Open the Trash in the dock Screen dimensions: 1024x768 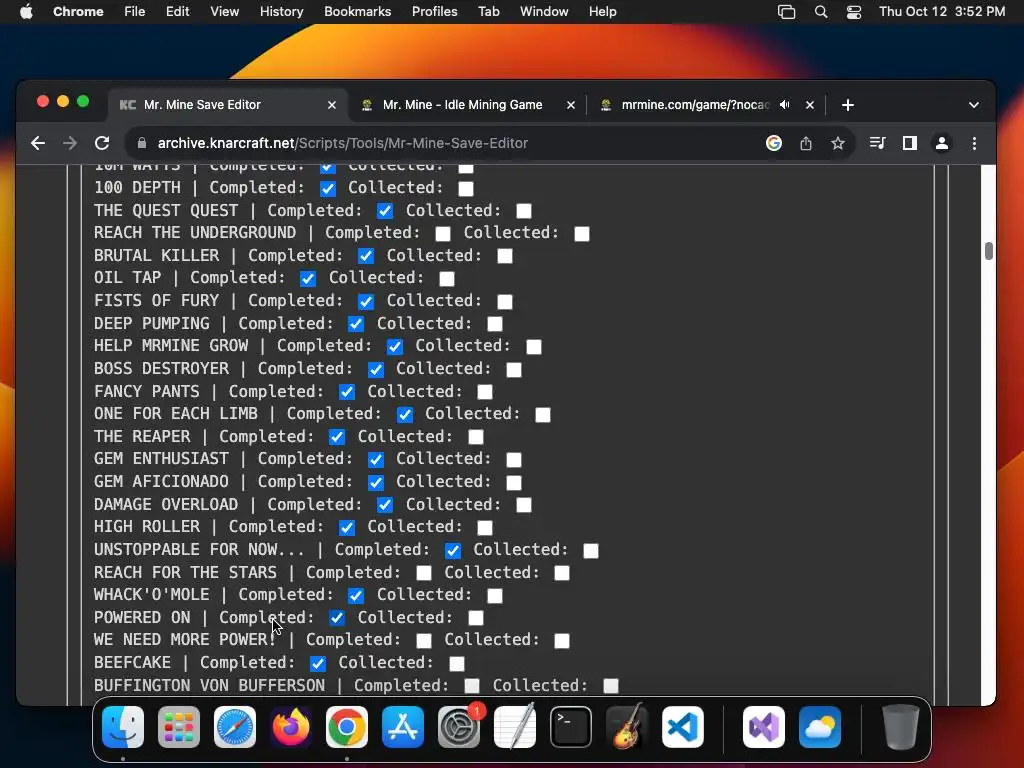(x=901, y=727)
